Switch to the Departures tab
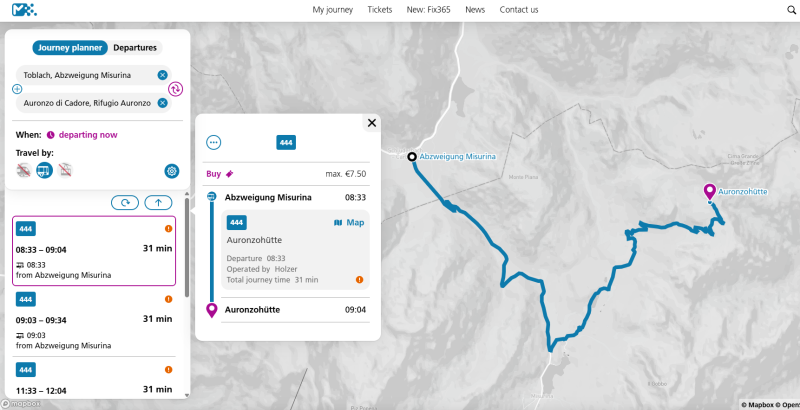Screen dimensions: 800x410 coord(135,48)
